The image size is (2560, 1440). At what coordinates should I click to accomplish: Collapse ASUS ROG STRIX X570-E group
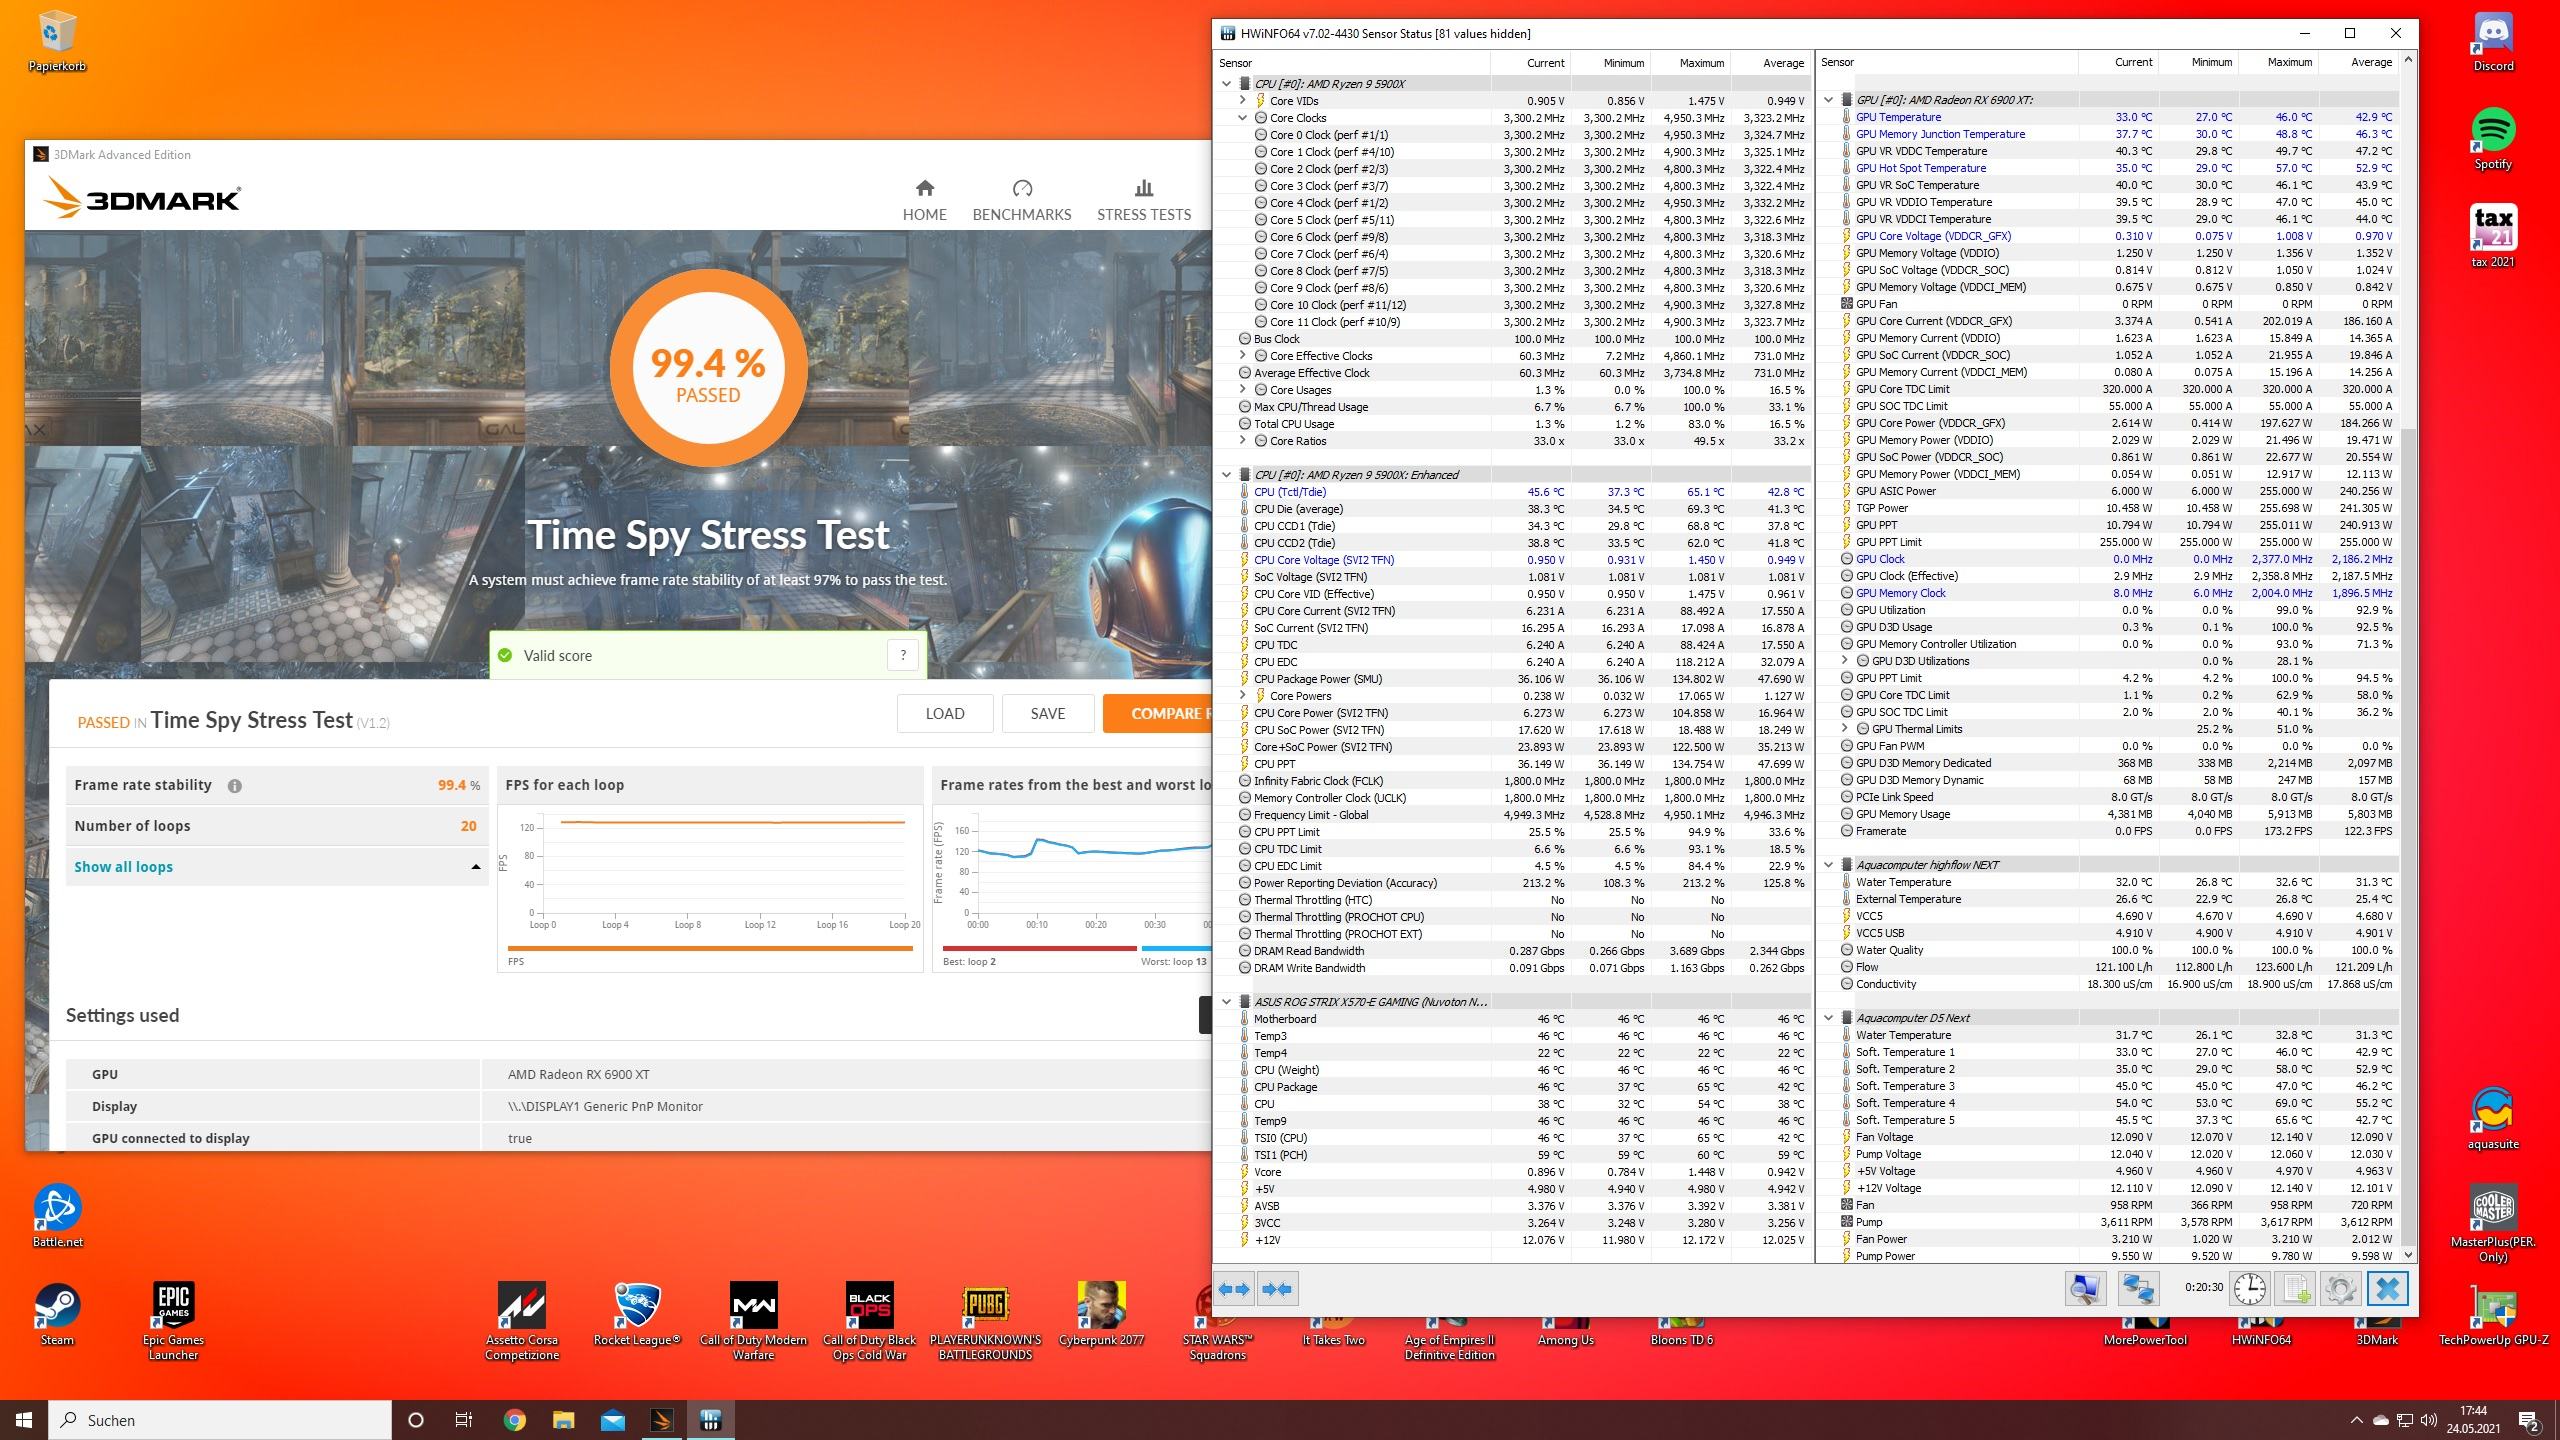tap(1226, 1002)
